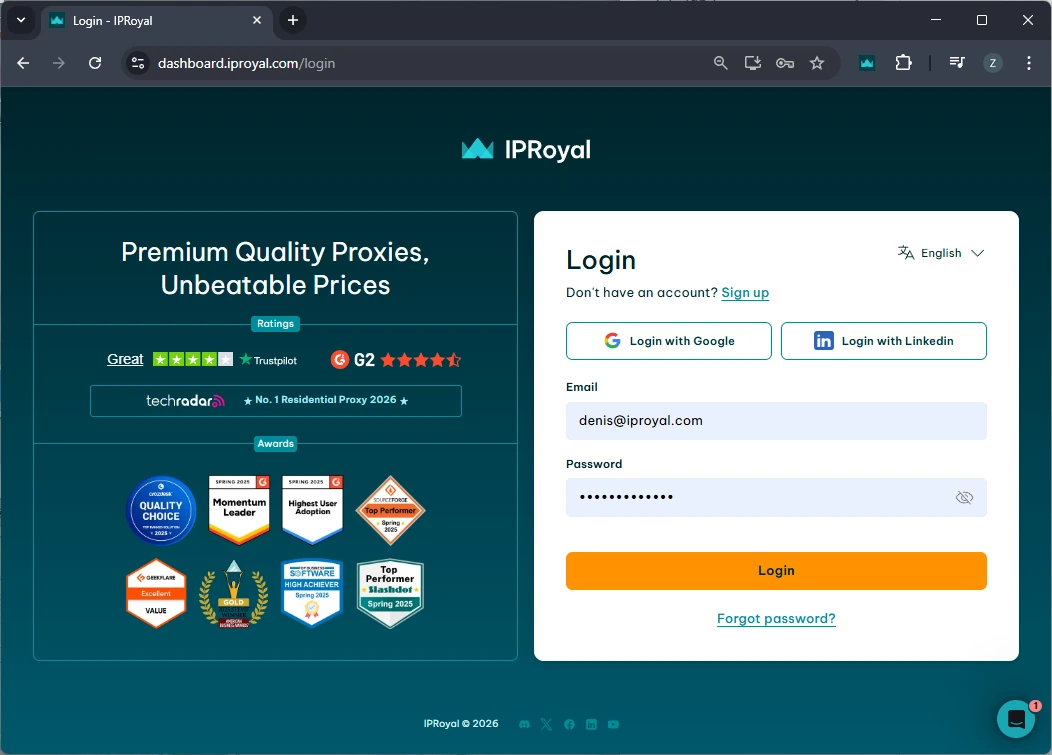The height and width of the screenshot is (755, 1052).
Task: Show password using the eye toggle
Action: pyautogui.click(x=964, y=497)
